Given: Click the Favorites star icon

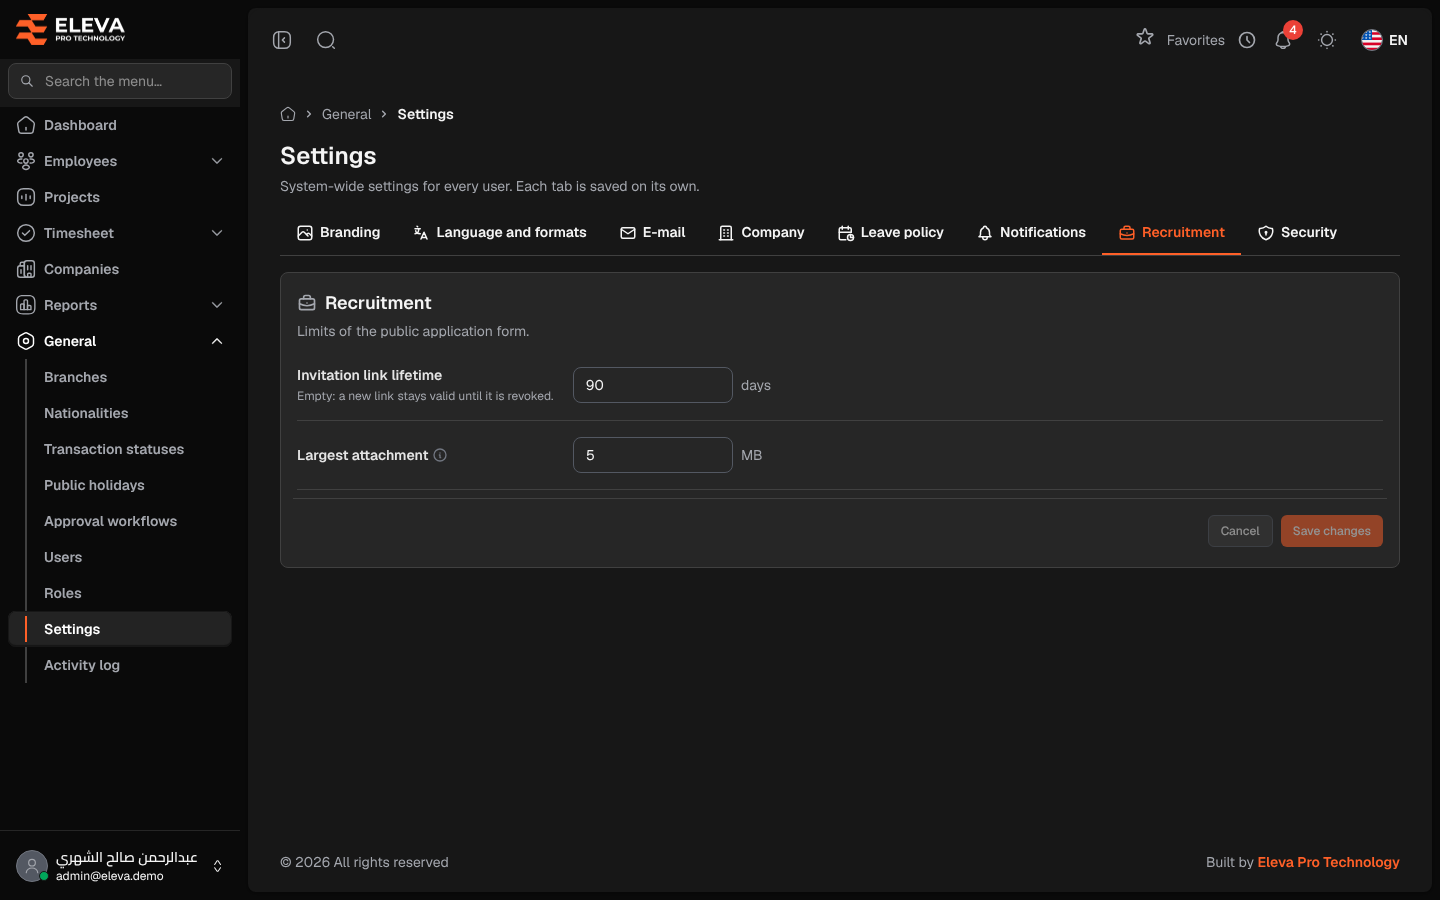Looking at the screenshot, I should coord(1145,38).
